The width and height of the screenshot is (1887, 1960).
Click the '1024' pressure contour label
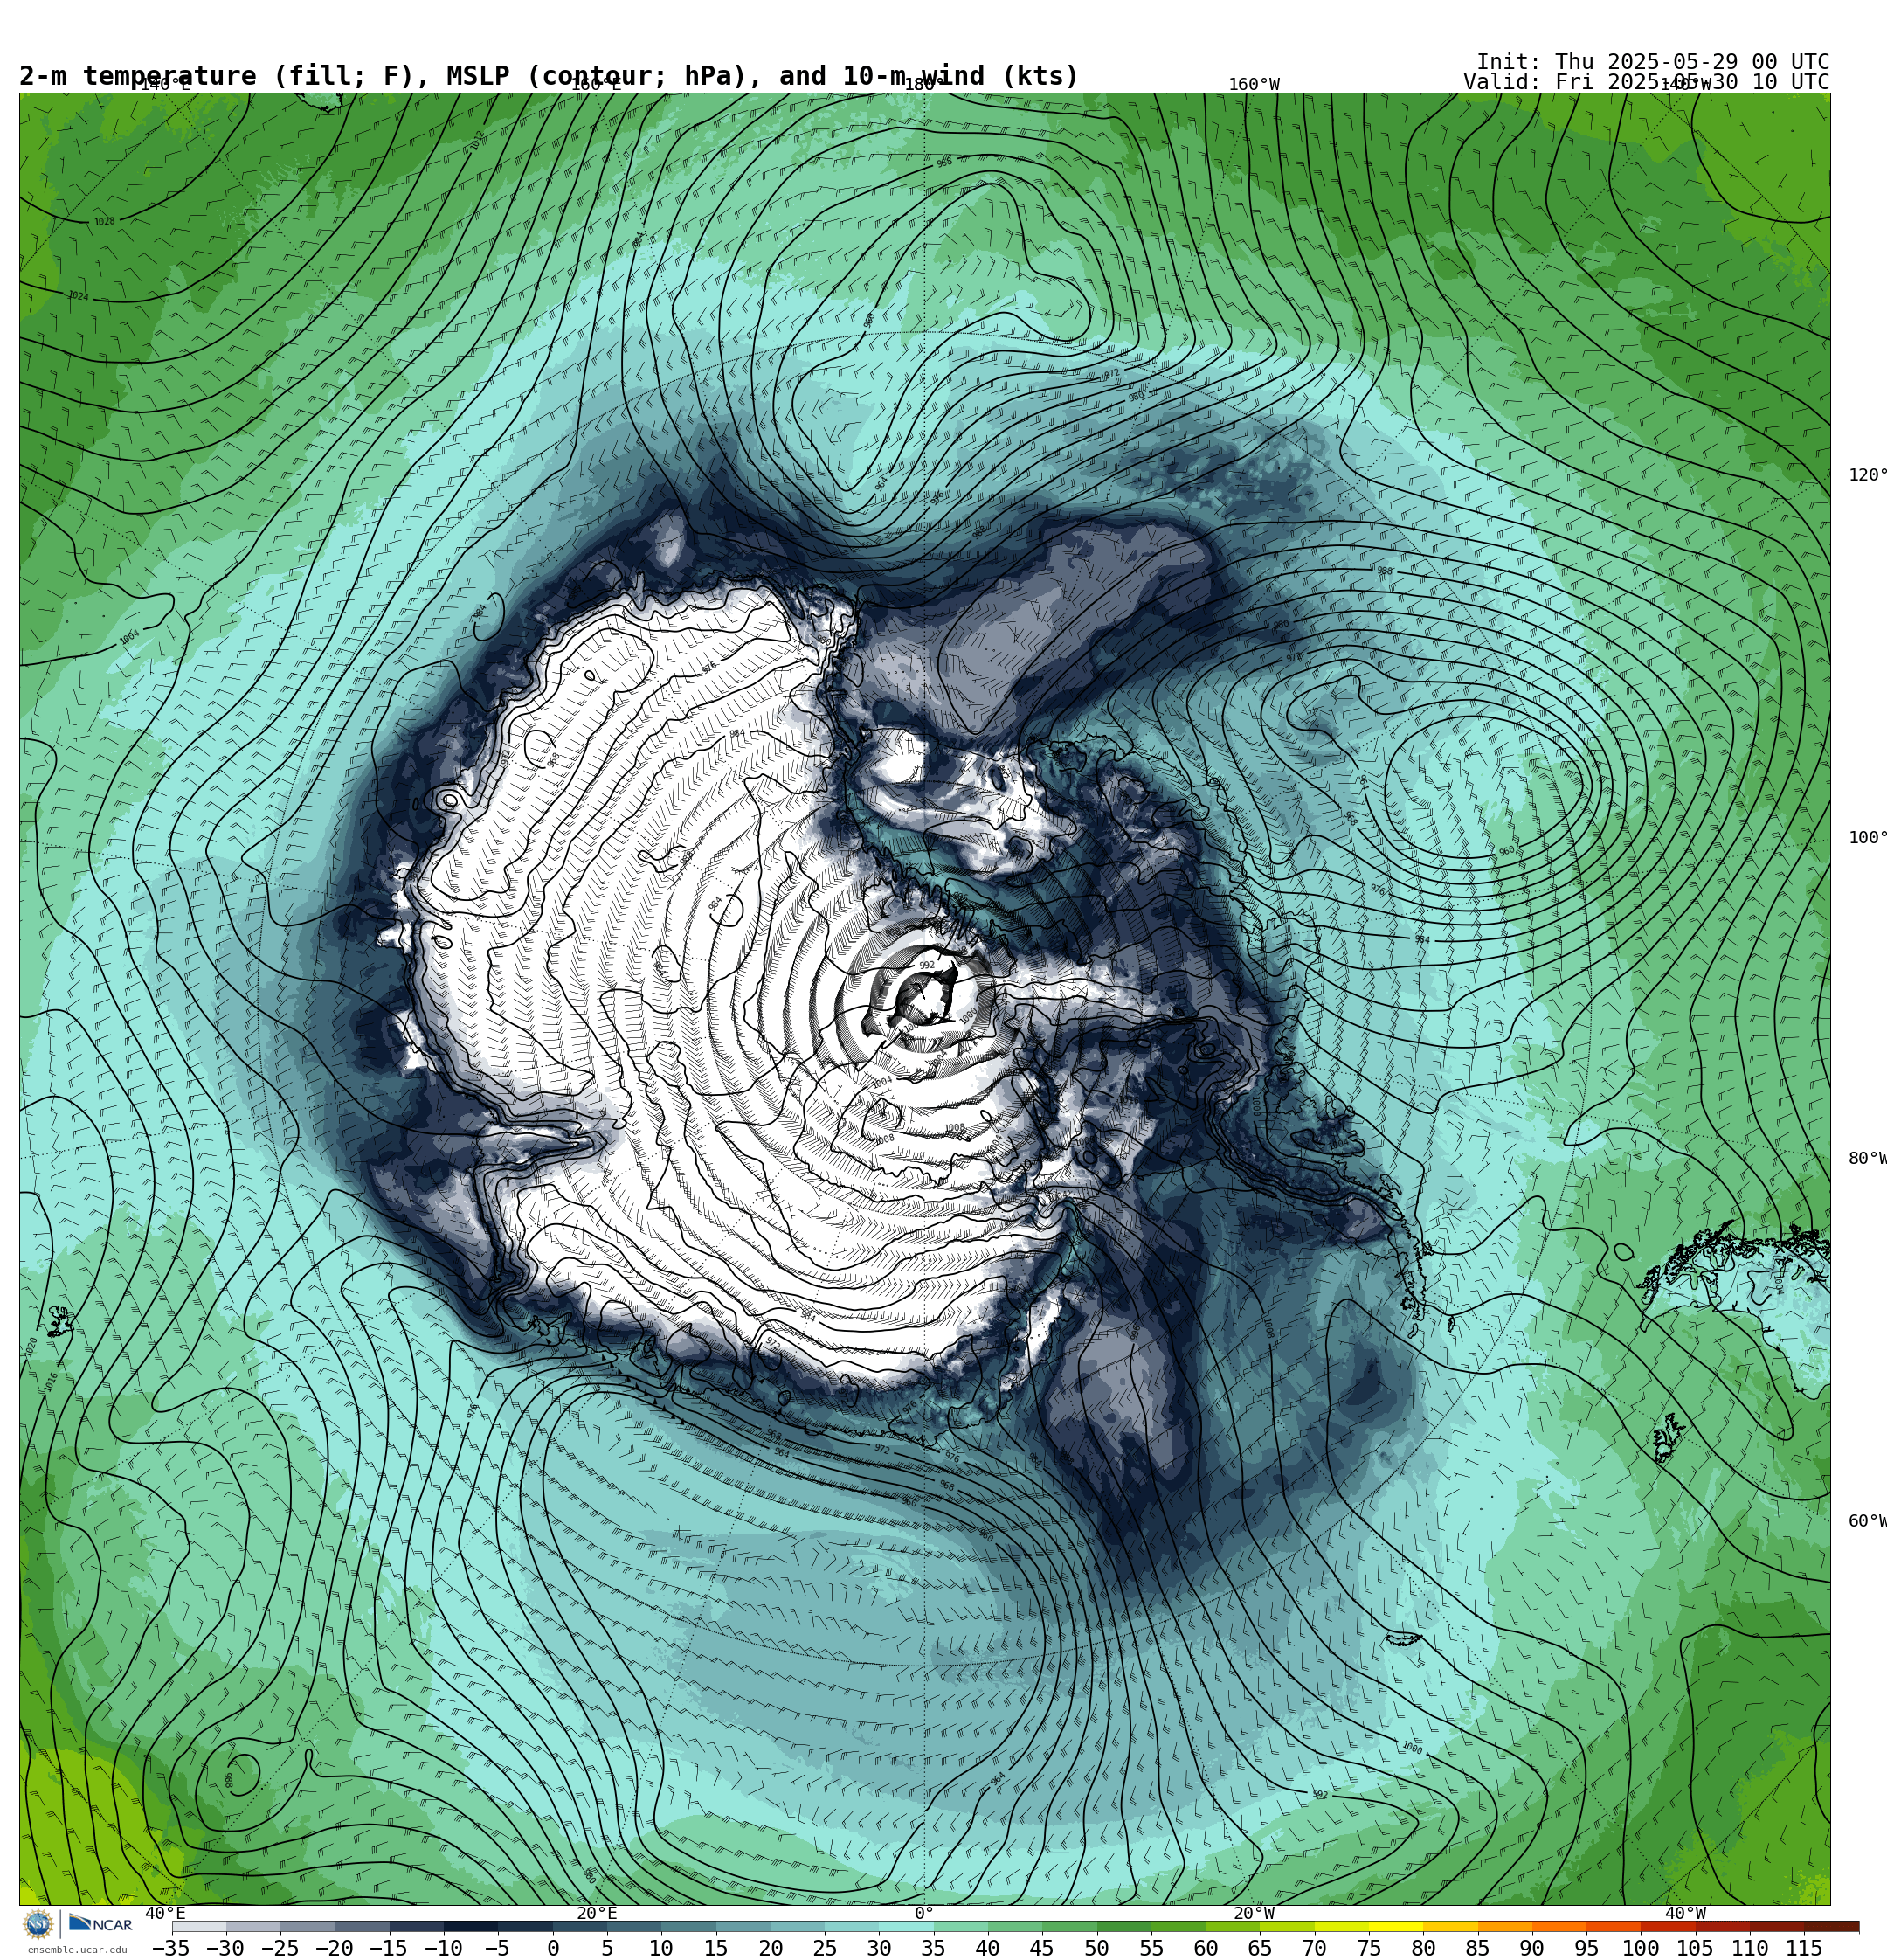pyautogui.click(x=78, y=296)
